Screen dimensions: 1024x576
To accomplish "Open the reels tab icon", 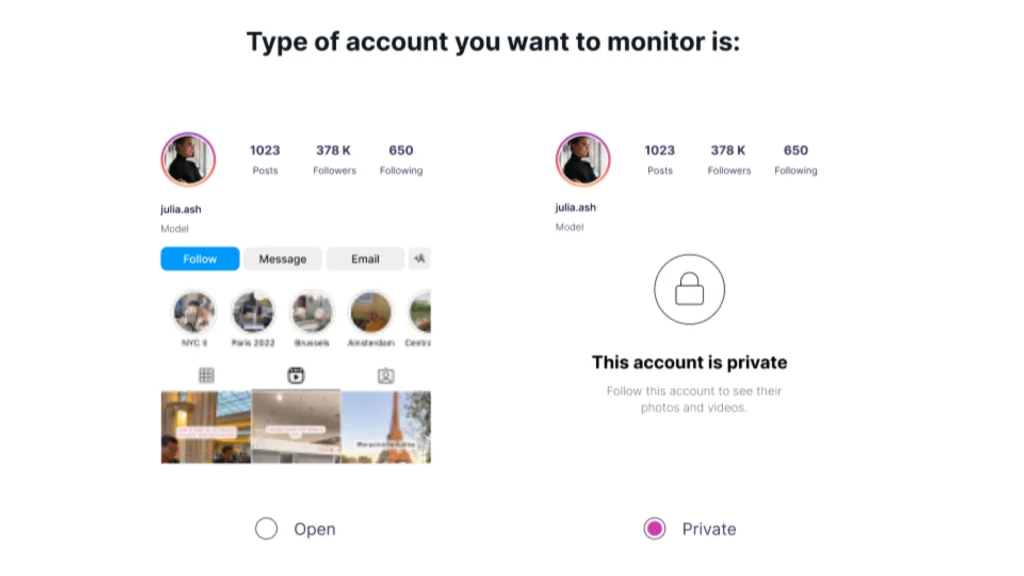I will pyautogui.click(x=296, y=376).
